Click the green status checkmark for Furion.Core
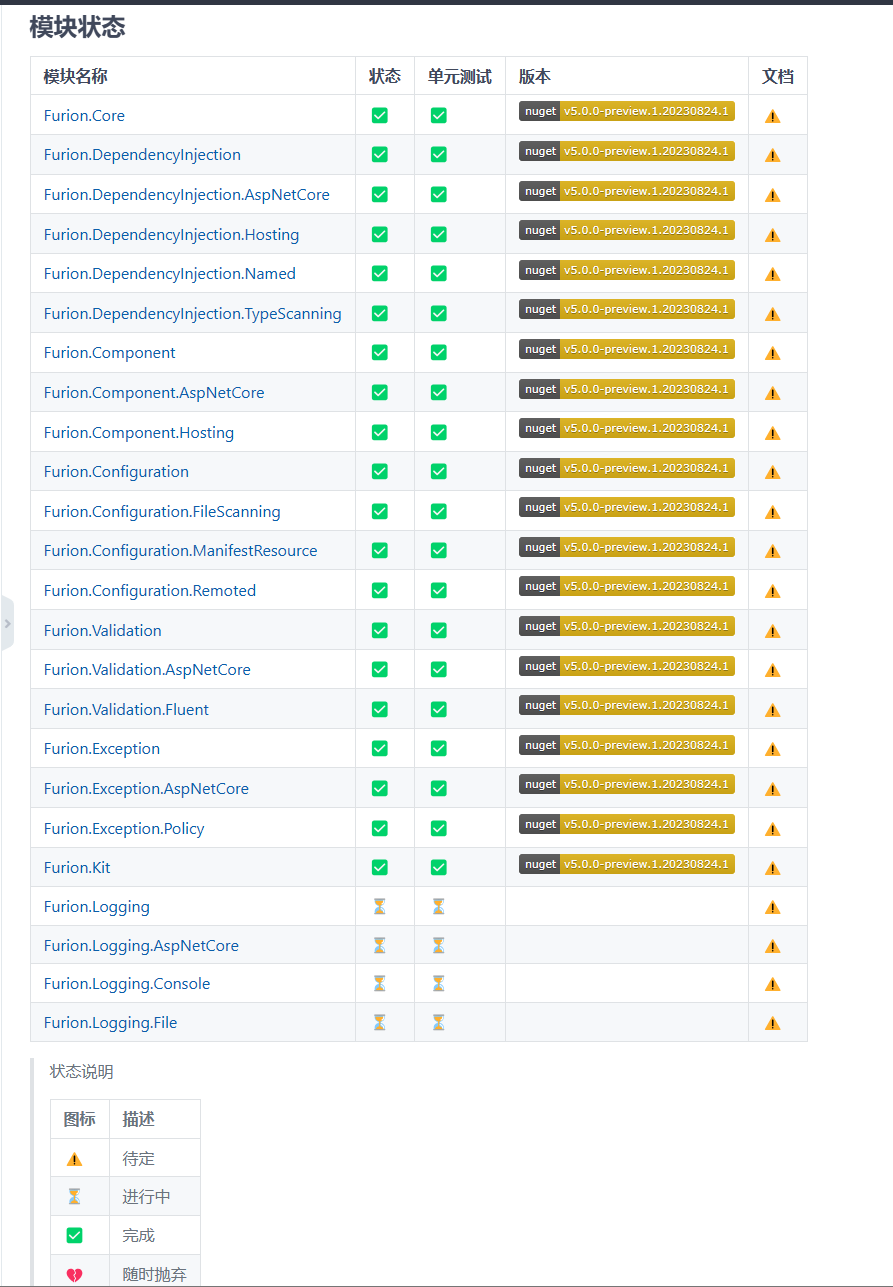 pos(379,115)
